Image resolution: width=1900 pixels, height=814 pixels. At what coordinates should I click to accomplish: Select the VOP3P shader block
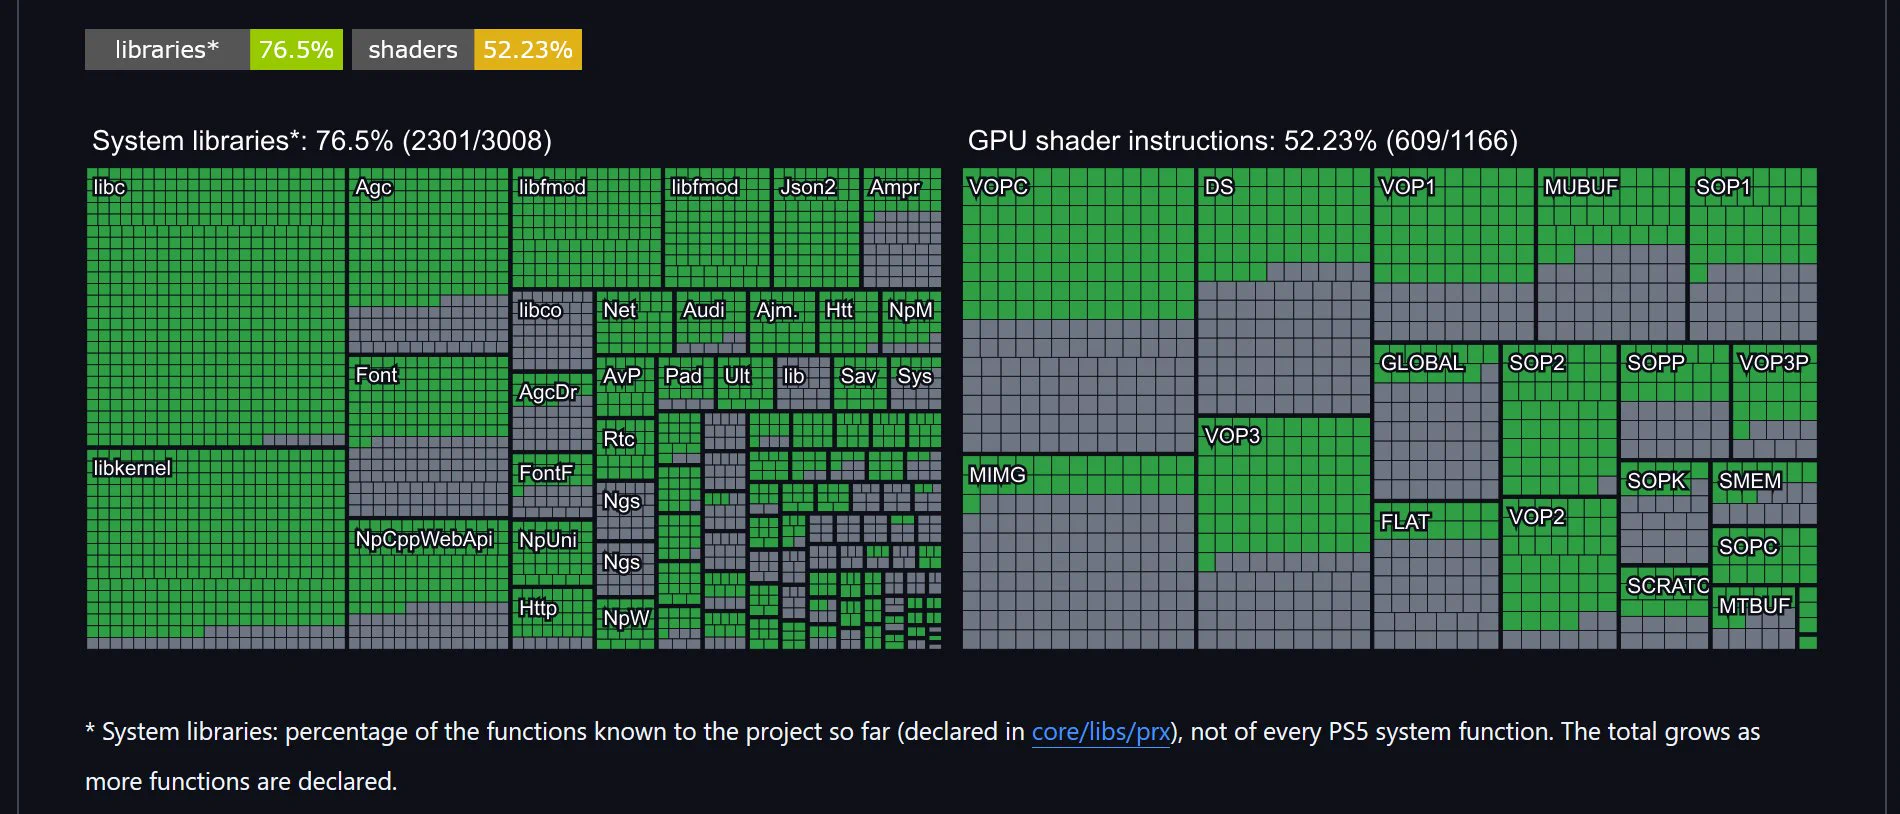click(1775, 402)
